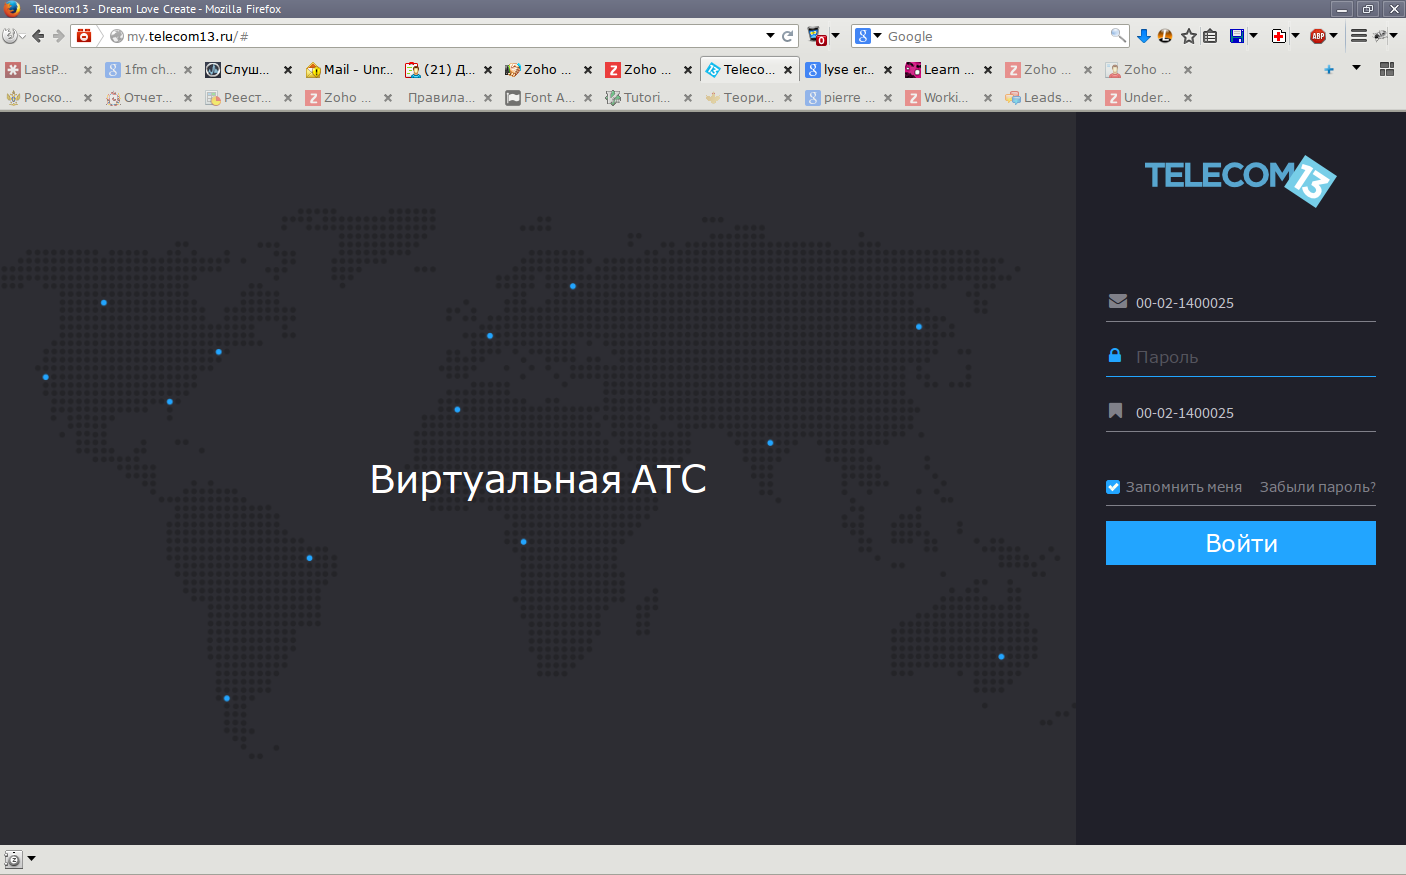Open a new tab with plus button

pos(1329,69)
